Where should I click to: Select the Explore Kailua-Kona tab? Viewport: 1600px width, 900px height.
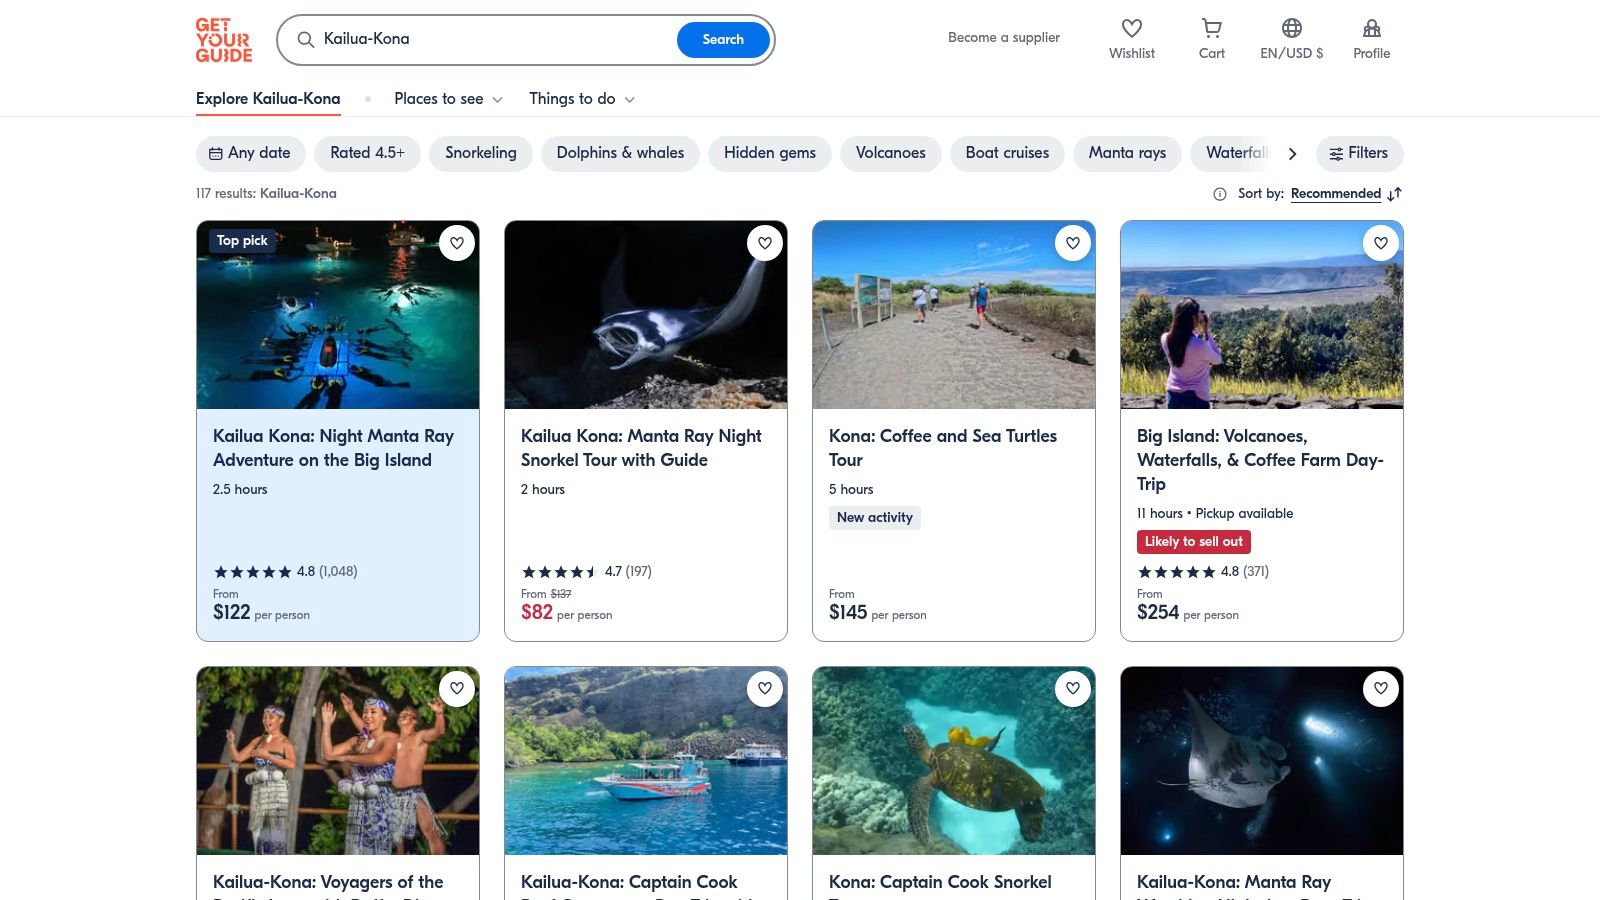click(268, 99)
